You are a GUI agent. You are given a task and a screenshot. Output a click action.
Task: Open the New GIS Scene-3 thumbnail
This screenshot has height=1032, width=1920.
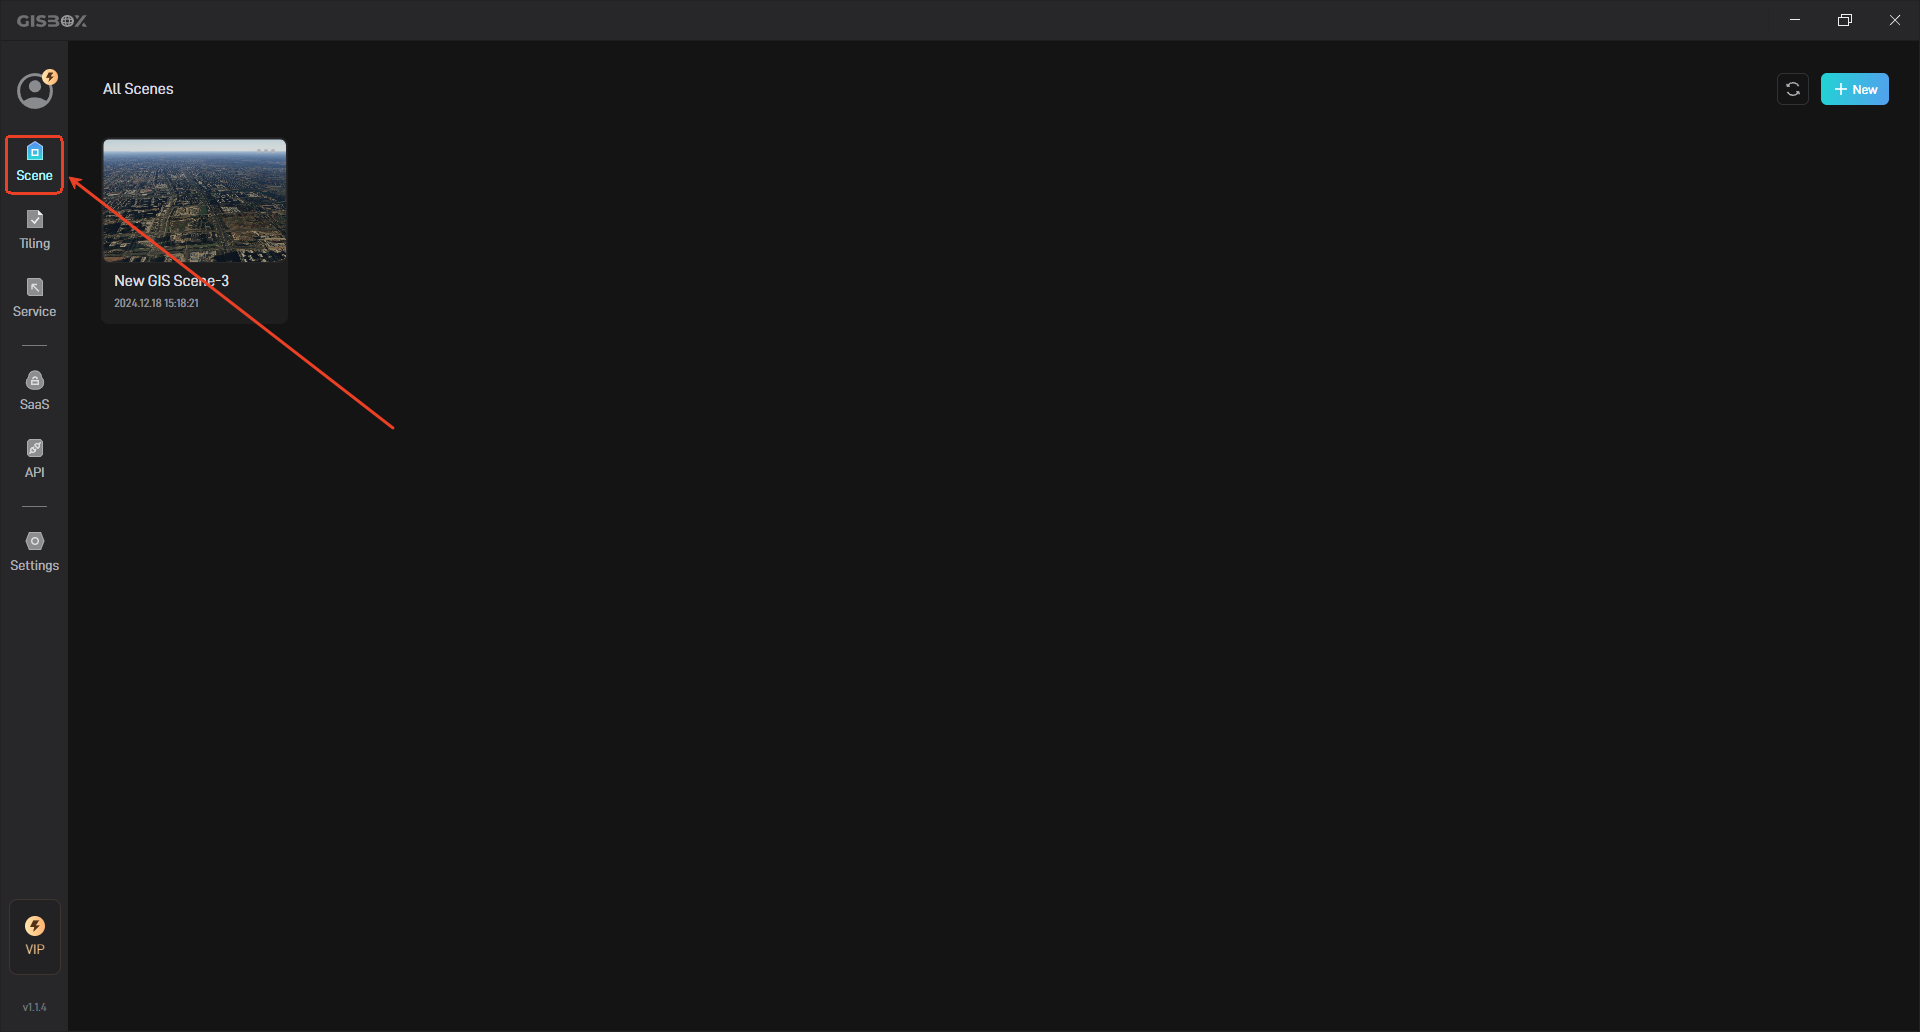[194, 200]
